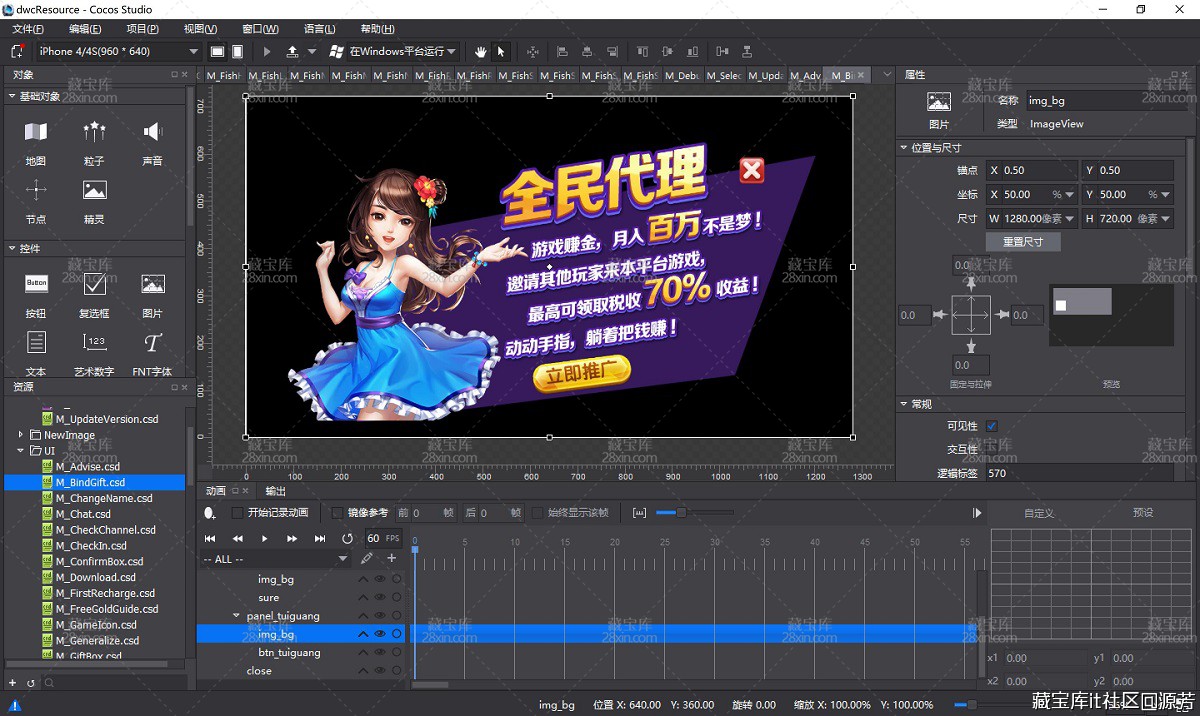The height and width of the screenshot is (716, 1200).
Task: Toggle lock circle of sure layer
Action: point(397,597)
